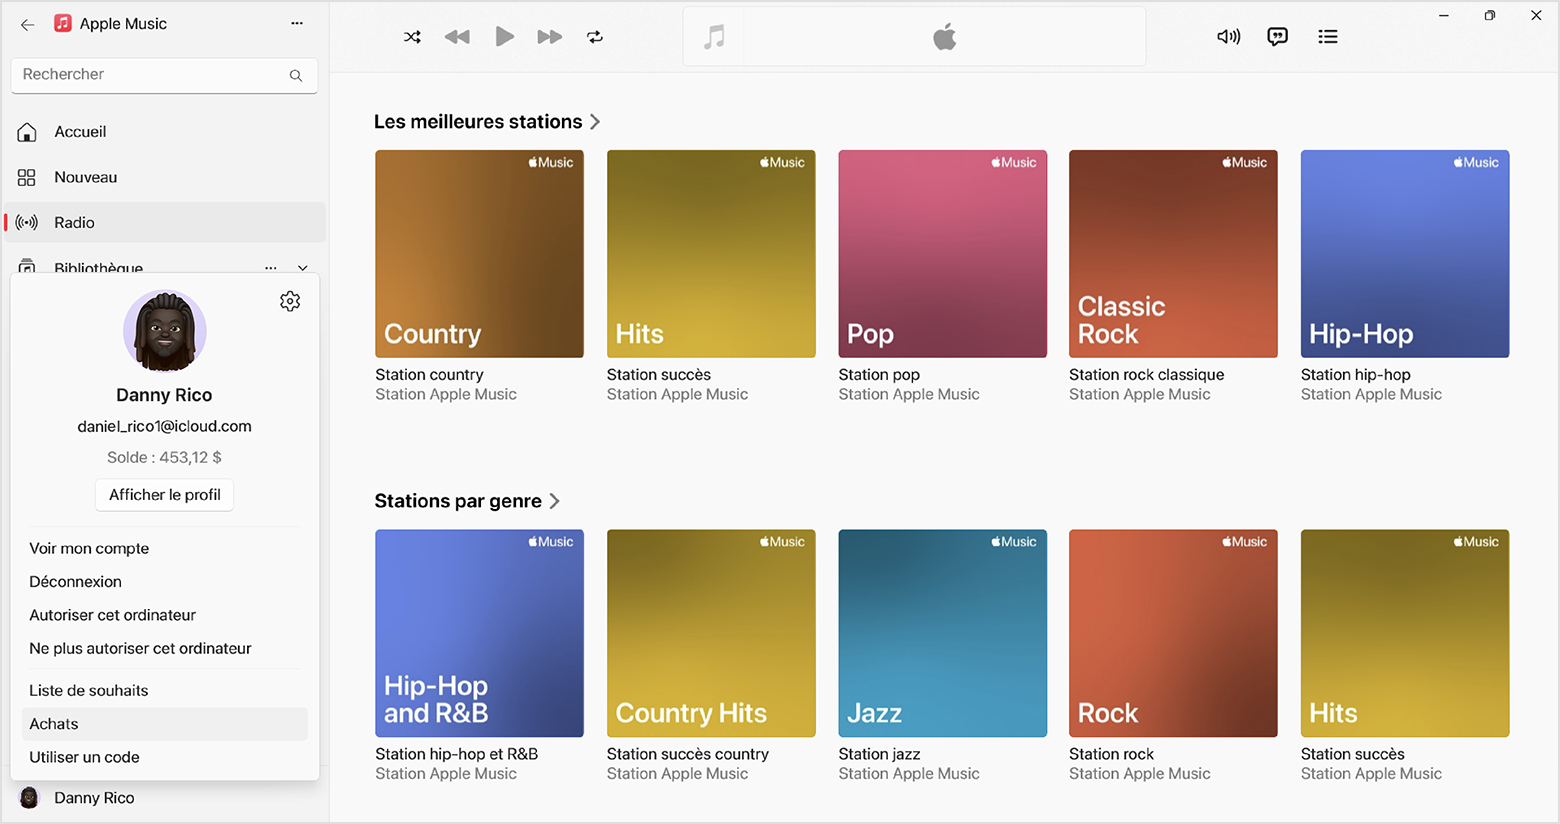The width and height of the screenshot is (1560, 824).
Task: Click the email daniel_rico1@icloud.com
Action: tap(165, 426)
